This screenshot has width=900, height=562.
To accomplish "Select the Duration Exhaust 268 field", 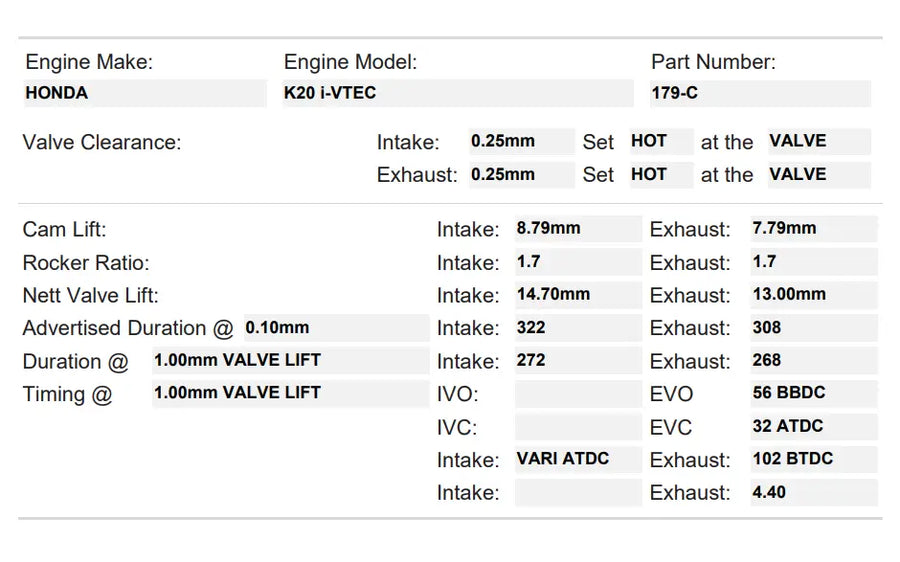I will (x=813, y=360).
